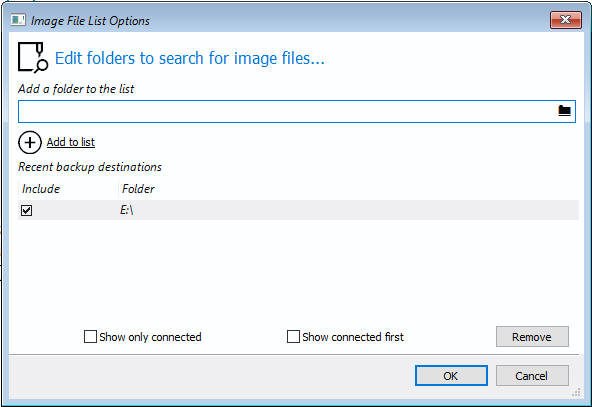Uncheck the Include box for E:\
This screenshot has width=592, height=407.
pos(26,210)
